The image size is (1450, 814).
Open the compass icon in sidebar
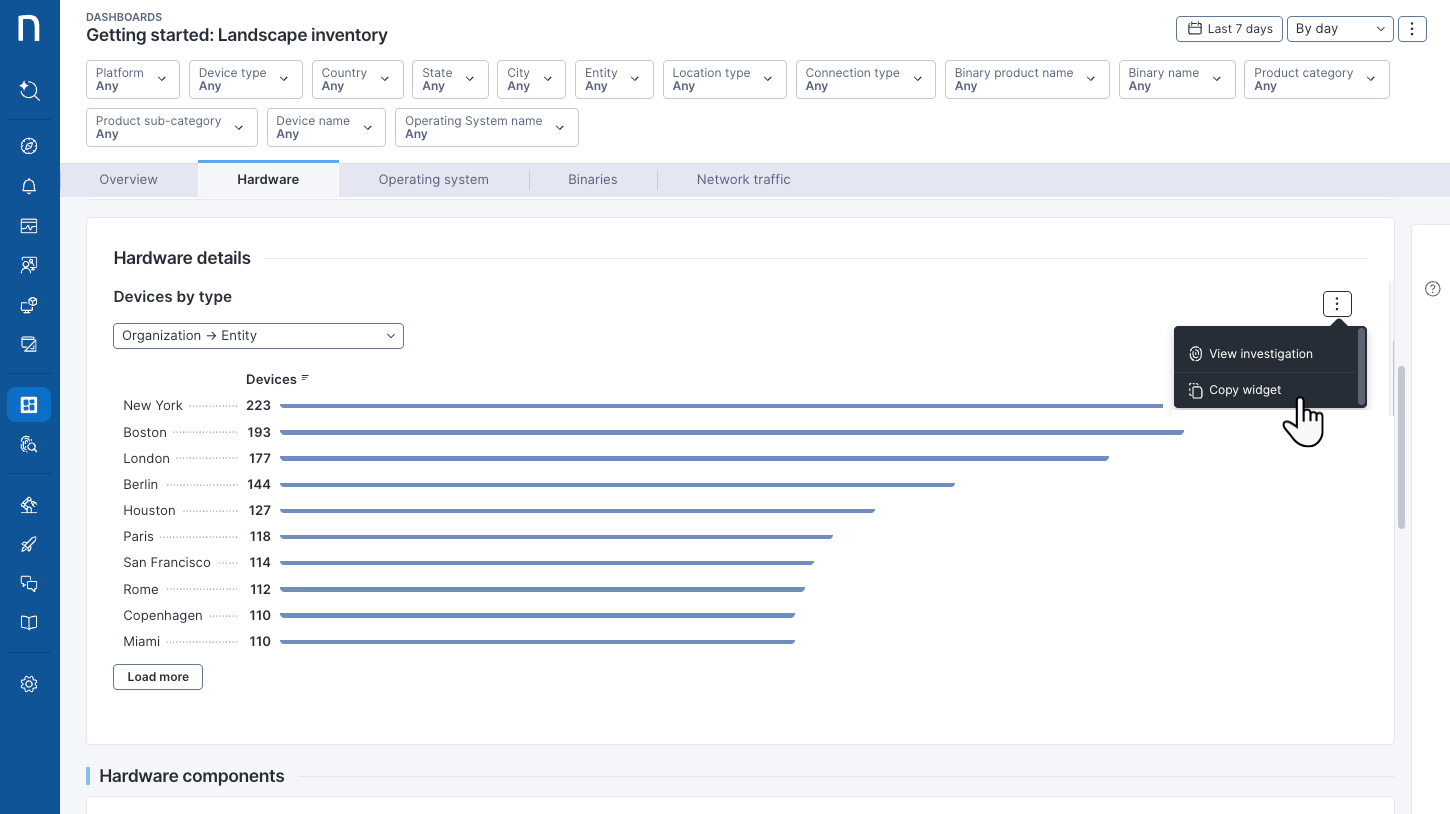click(29, 146)
